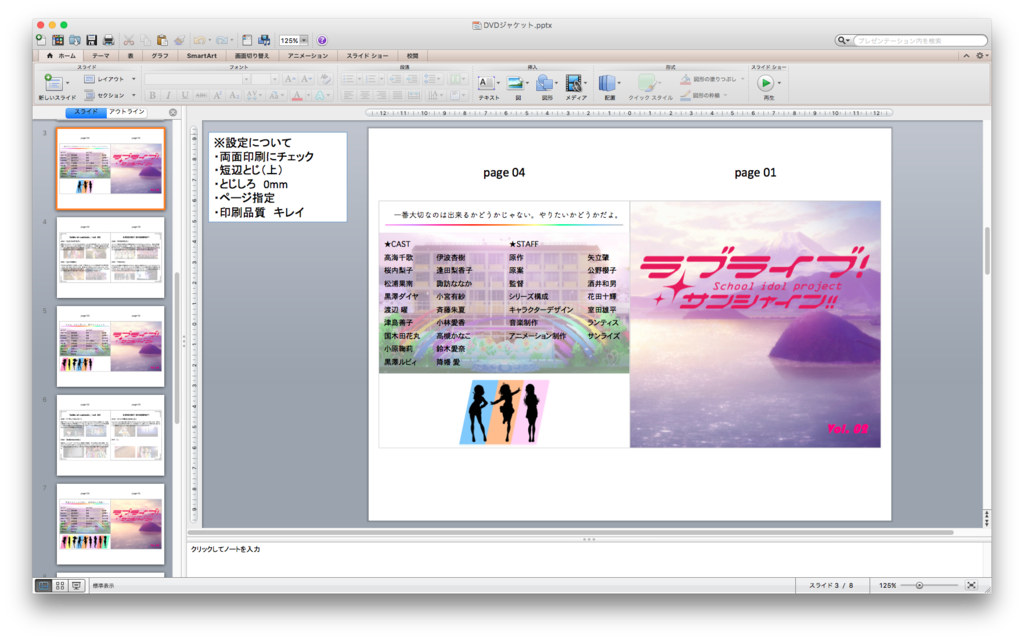Click the paste clipboard icon

coord(162,40)
